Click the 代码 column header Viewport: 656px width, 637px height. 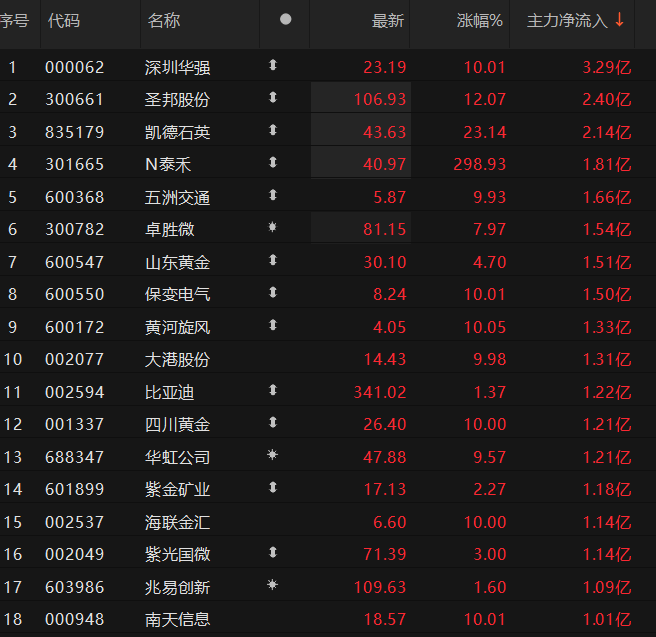(x=64, y=20)
